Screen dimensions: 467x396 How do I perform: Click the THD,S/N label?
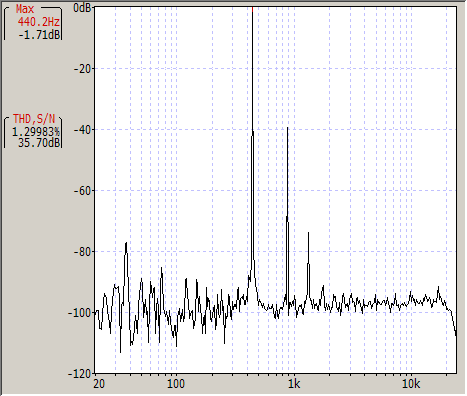[x=34, y=119]
